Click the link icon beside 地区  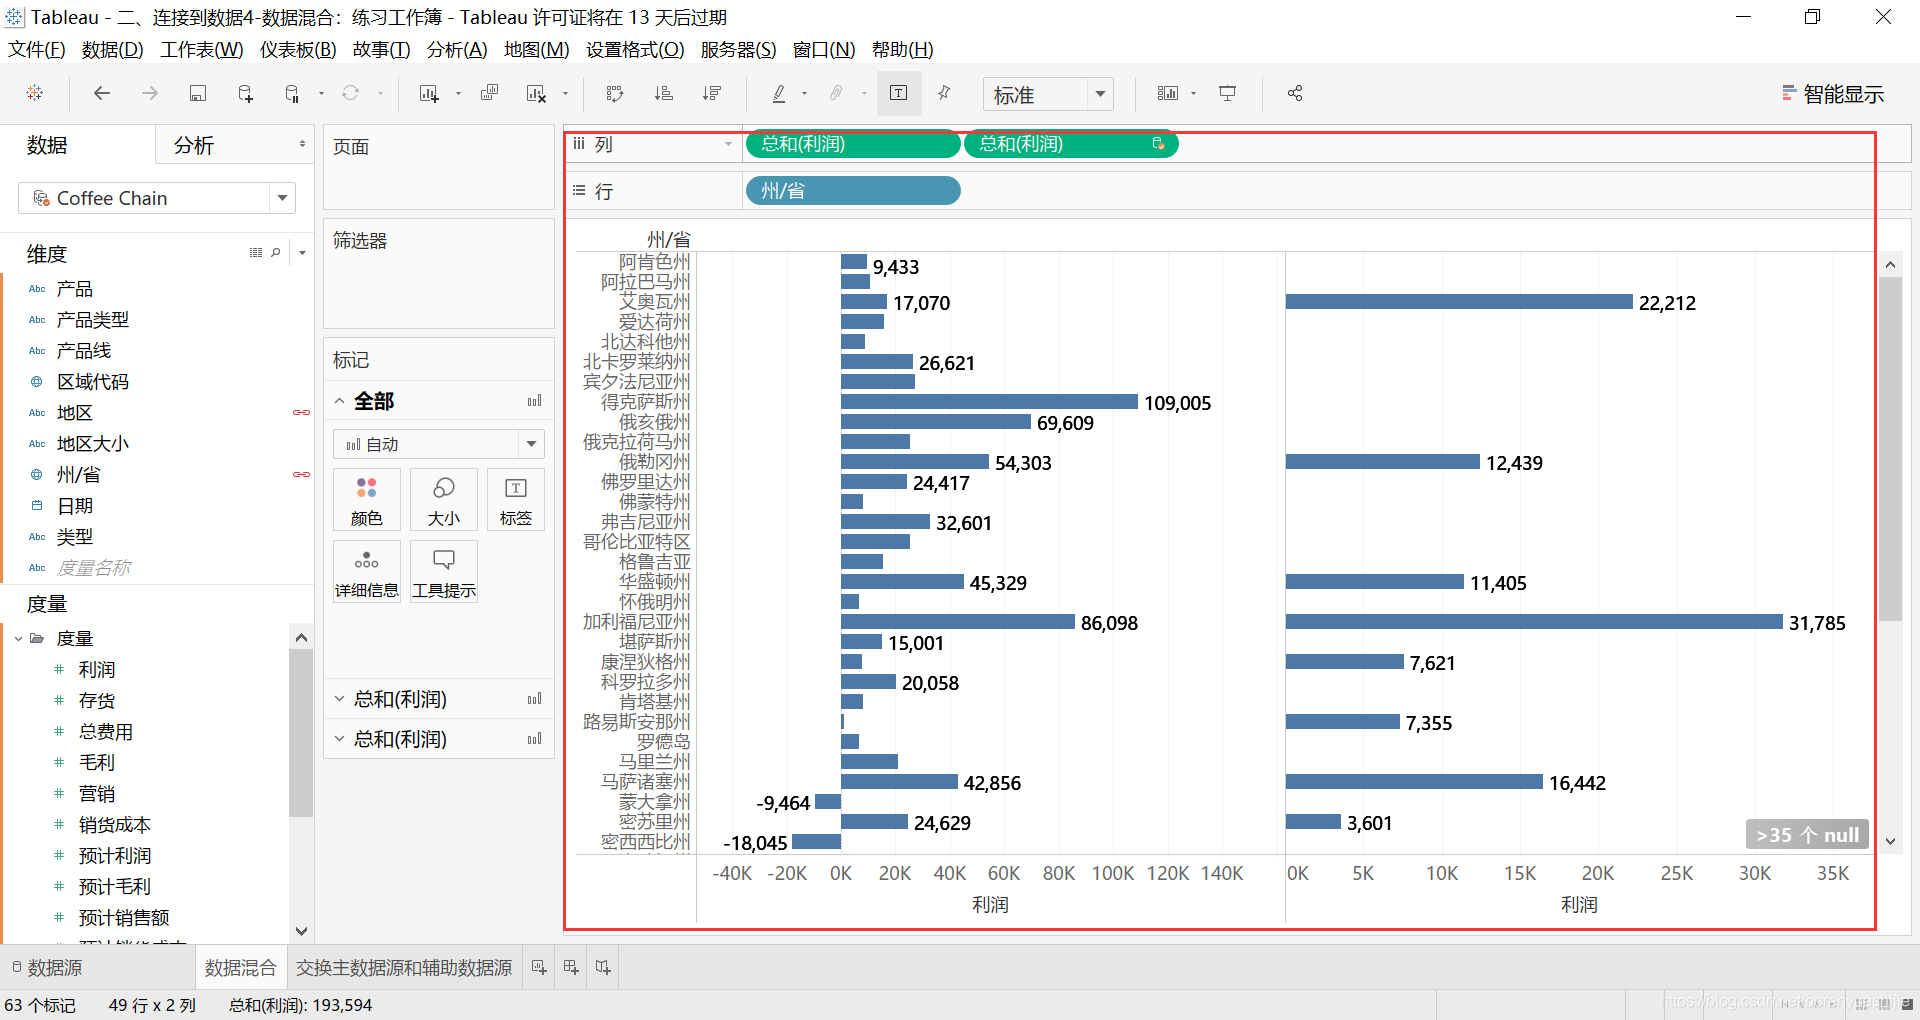[300, 413]
